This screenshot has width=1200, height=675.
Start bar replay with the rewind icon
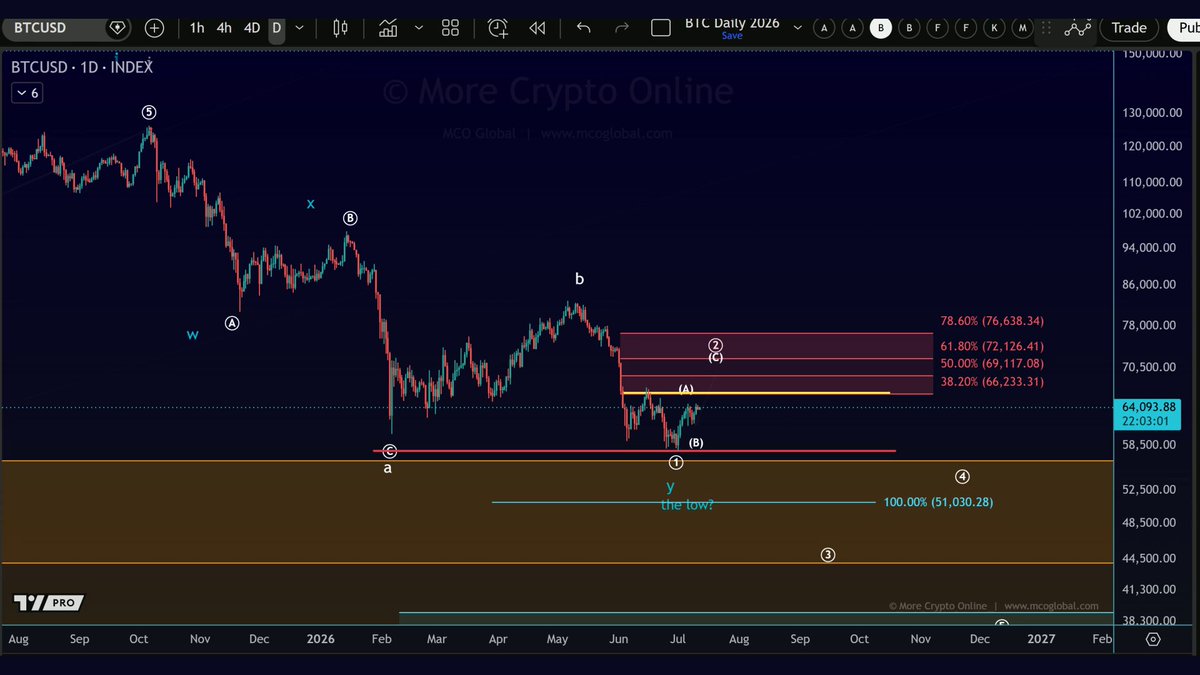point(538,28)
